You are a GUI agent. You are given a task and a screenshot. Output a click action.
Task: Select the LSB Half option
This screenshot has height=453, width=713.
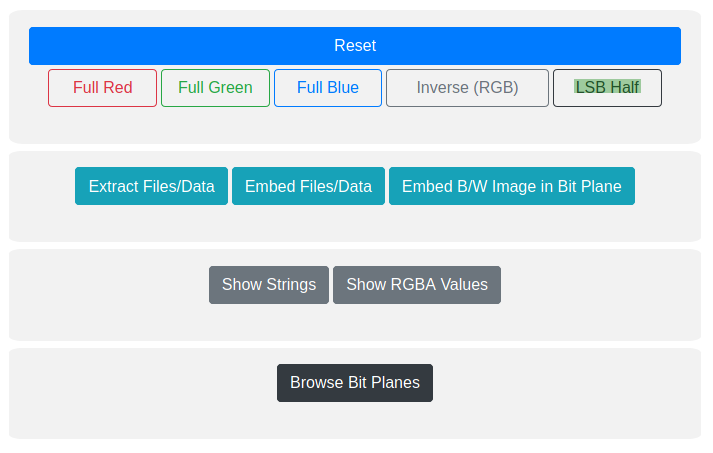coord(607,88)
